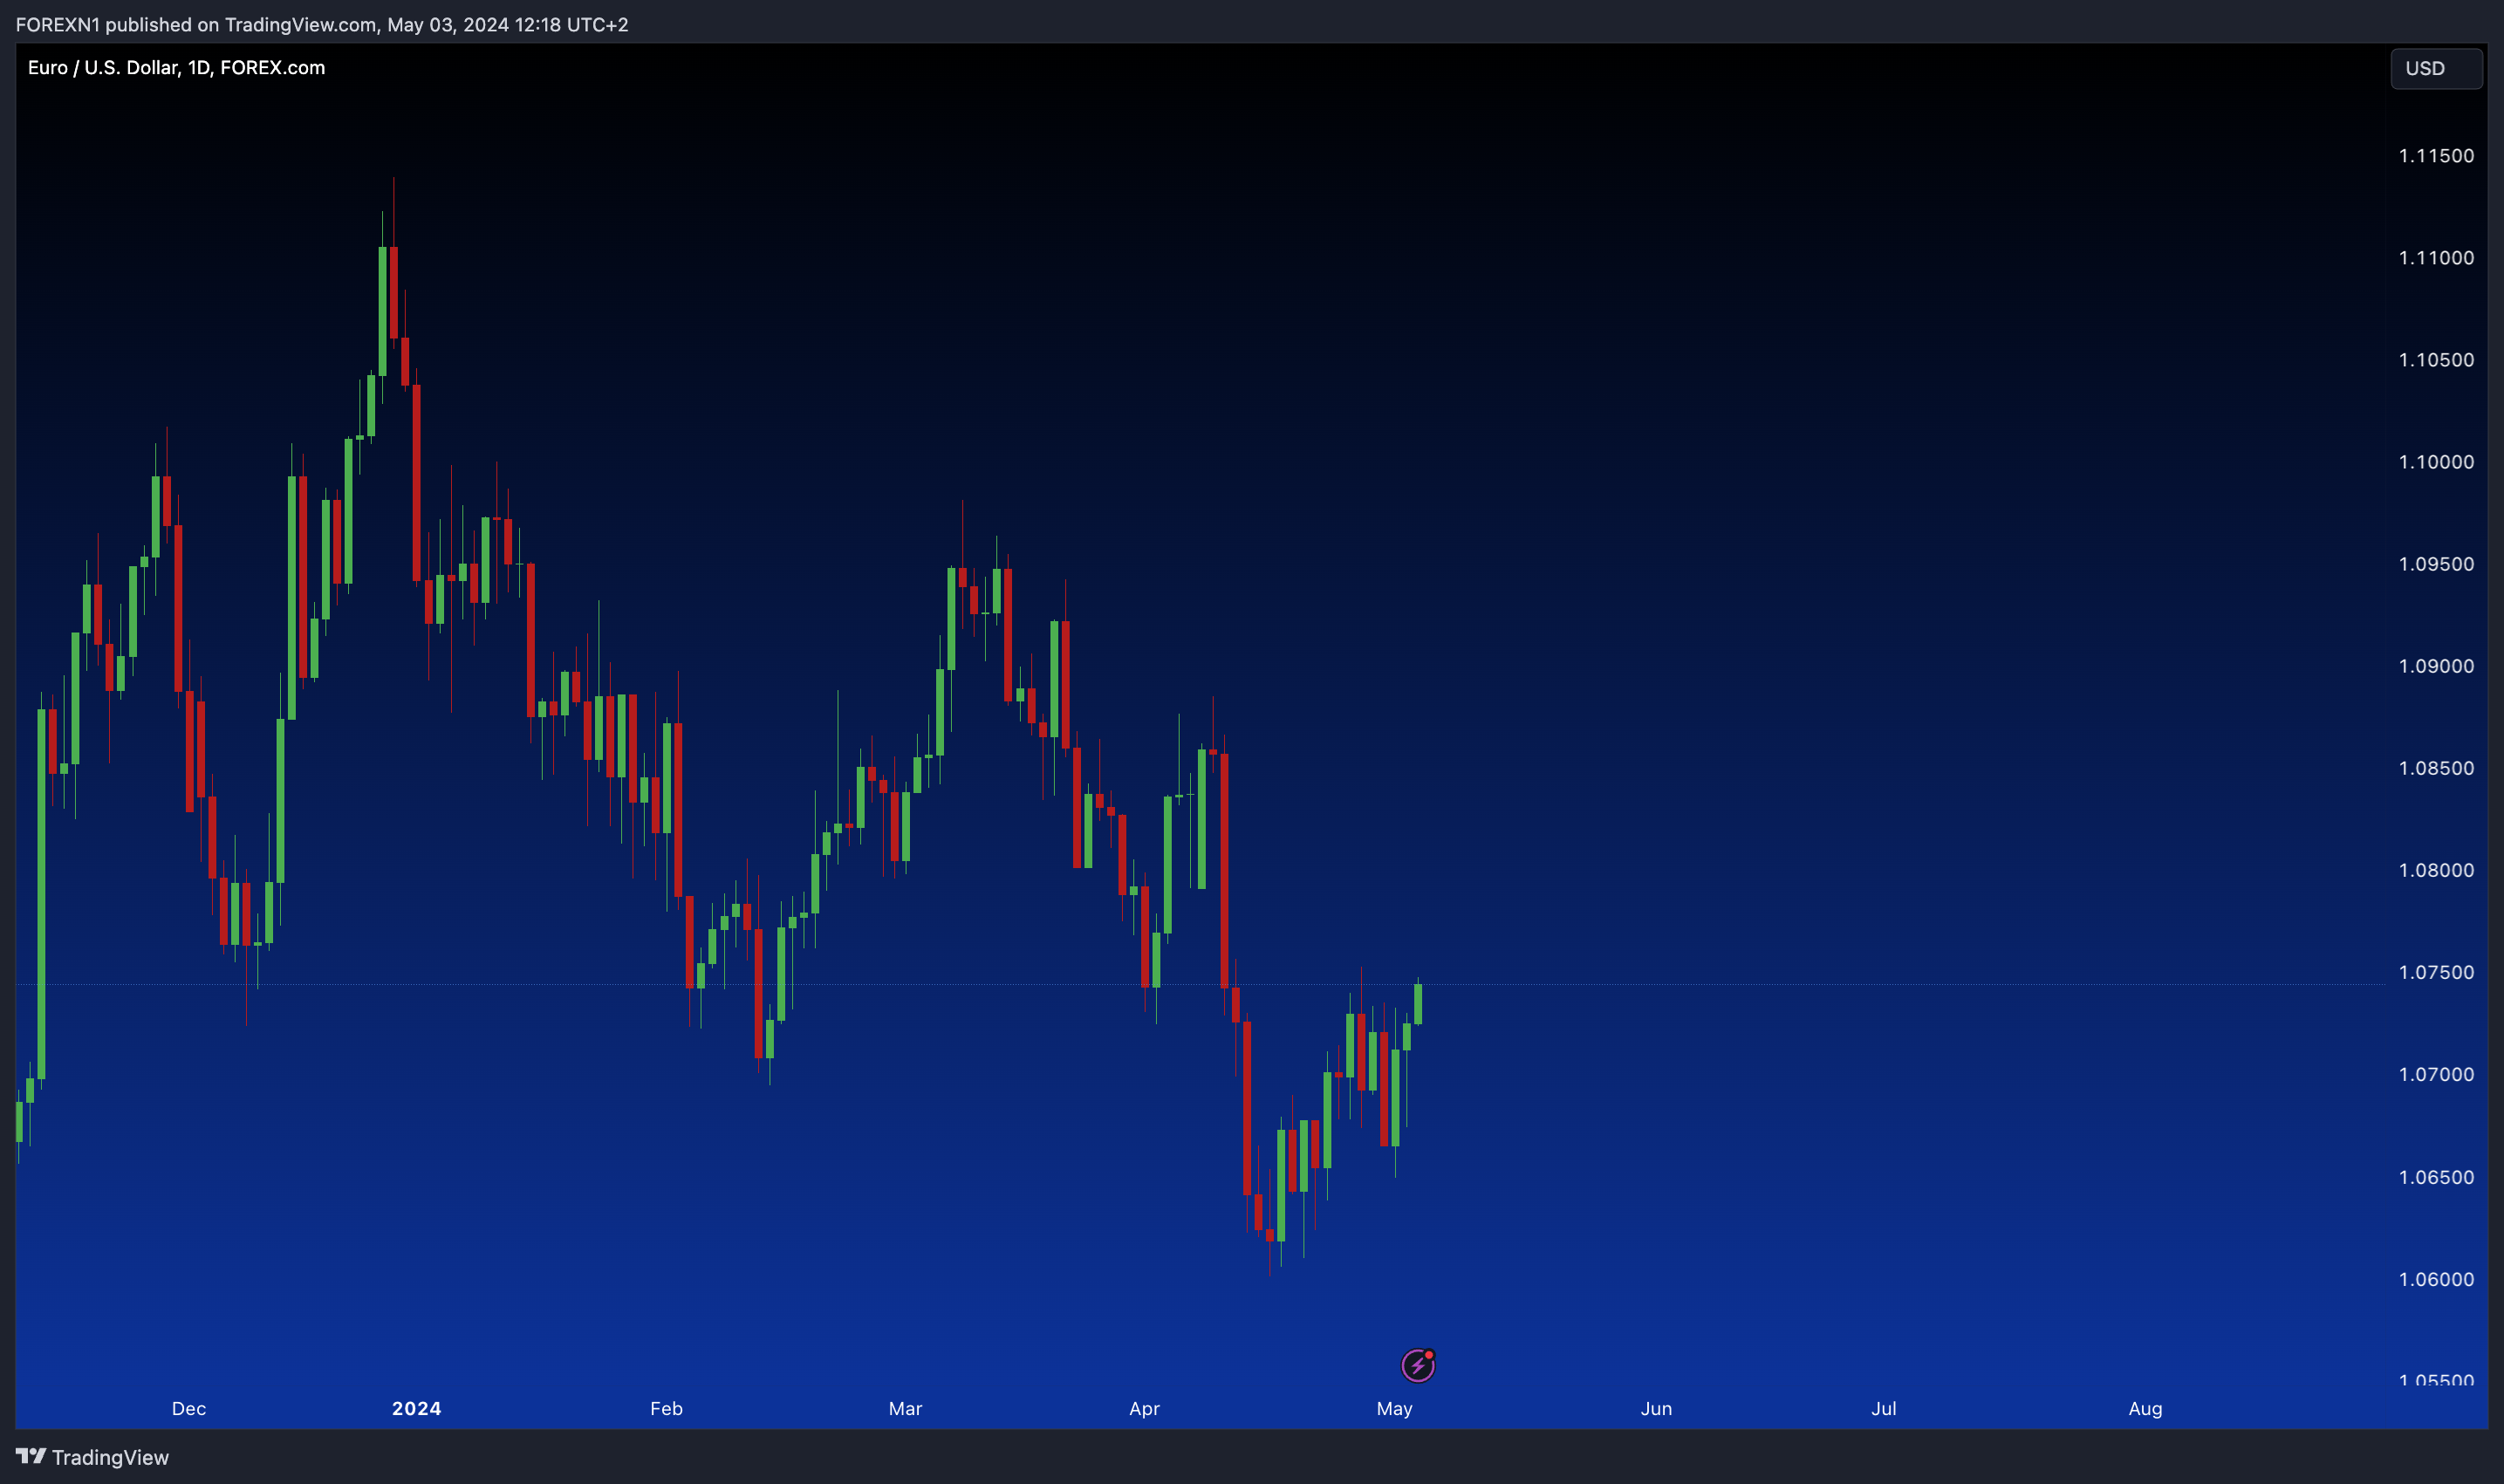The height and width of the screenshot is (1484, 2504).
Task: Click the Feb label on time axis
Action: pyautogui.click(x=666, y=1408)
